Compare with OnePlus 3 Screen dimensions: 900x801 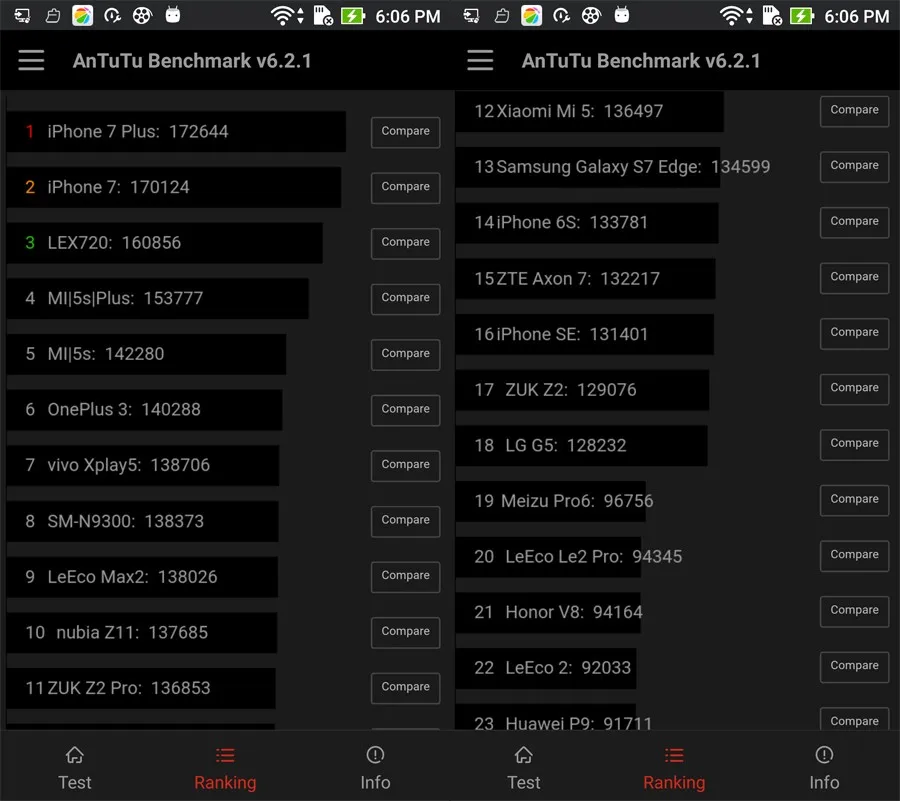405,410
